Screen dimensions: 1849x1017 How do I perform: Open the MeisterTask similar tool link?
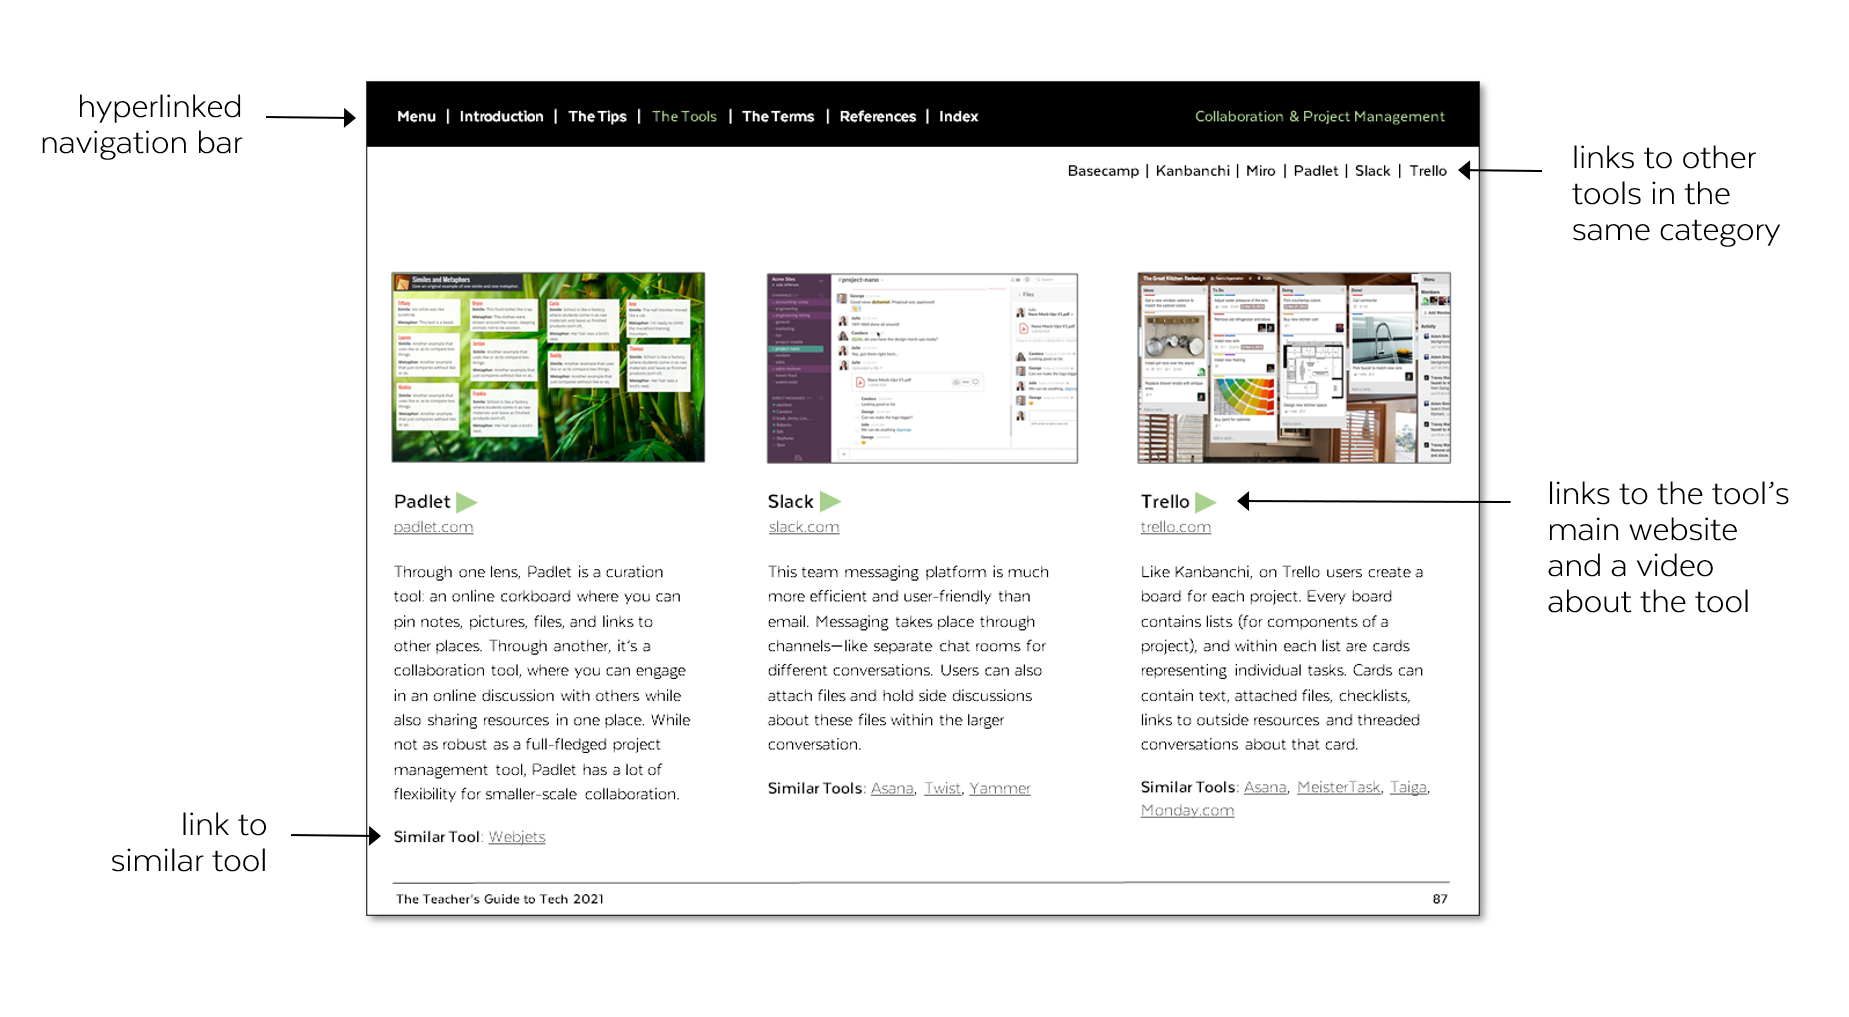(1338, 787)
